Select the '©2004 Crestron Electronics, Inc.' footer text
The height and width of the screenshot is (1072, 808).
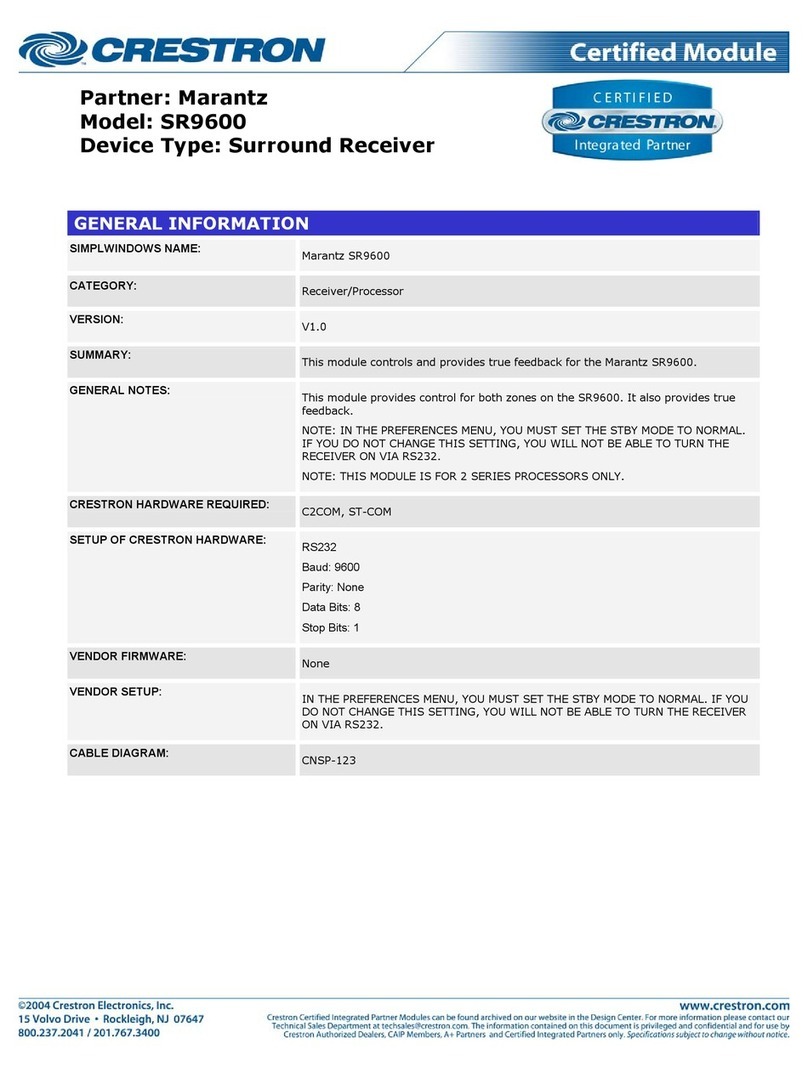[x=96, y=1006]
